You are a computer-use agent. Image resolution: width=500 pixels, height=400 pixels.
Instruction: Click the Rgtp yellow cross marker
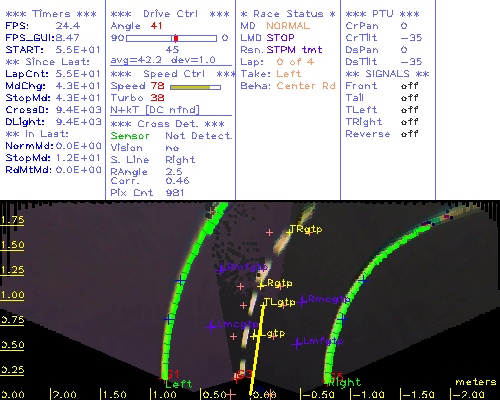pos(262,286)
